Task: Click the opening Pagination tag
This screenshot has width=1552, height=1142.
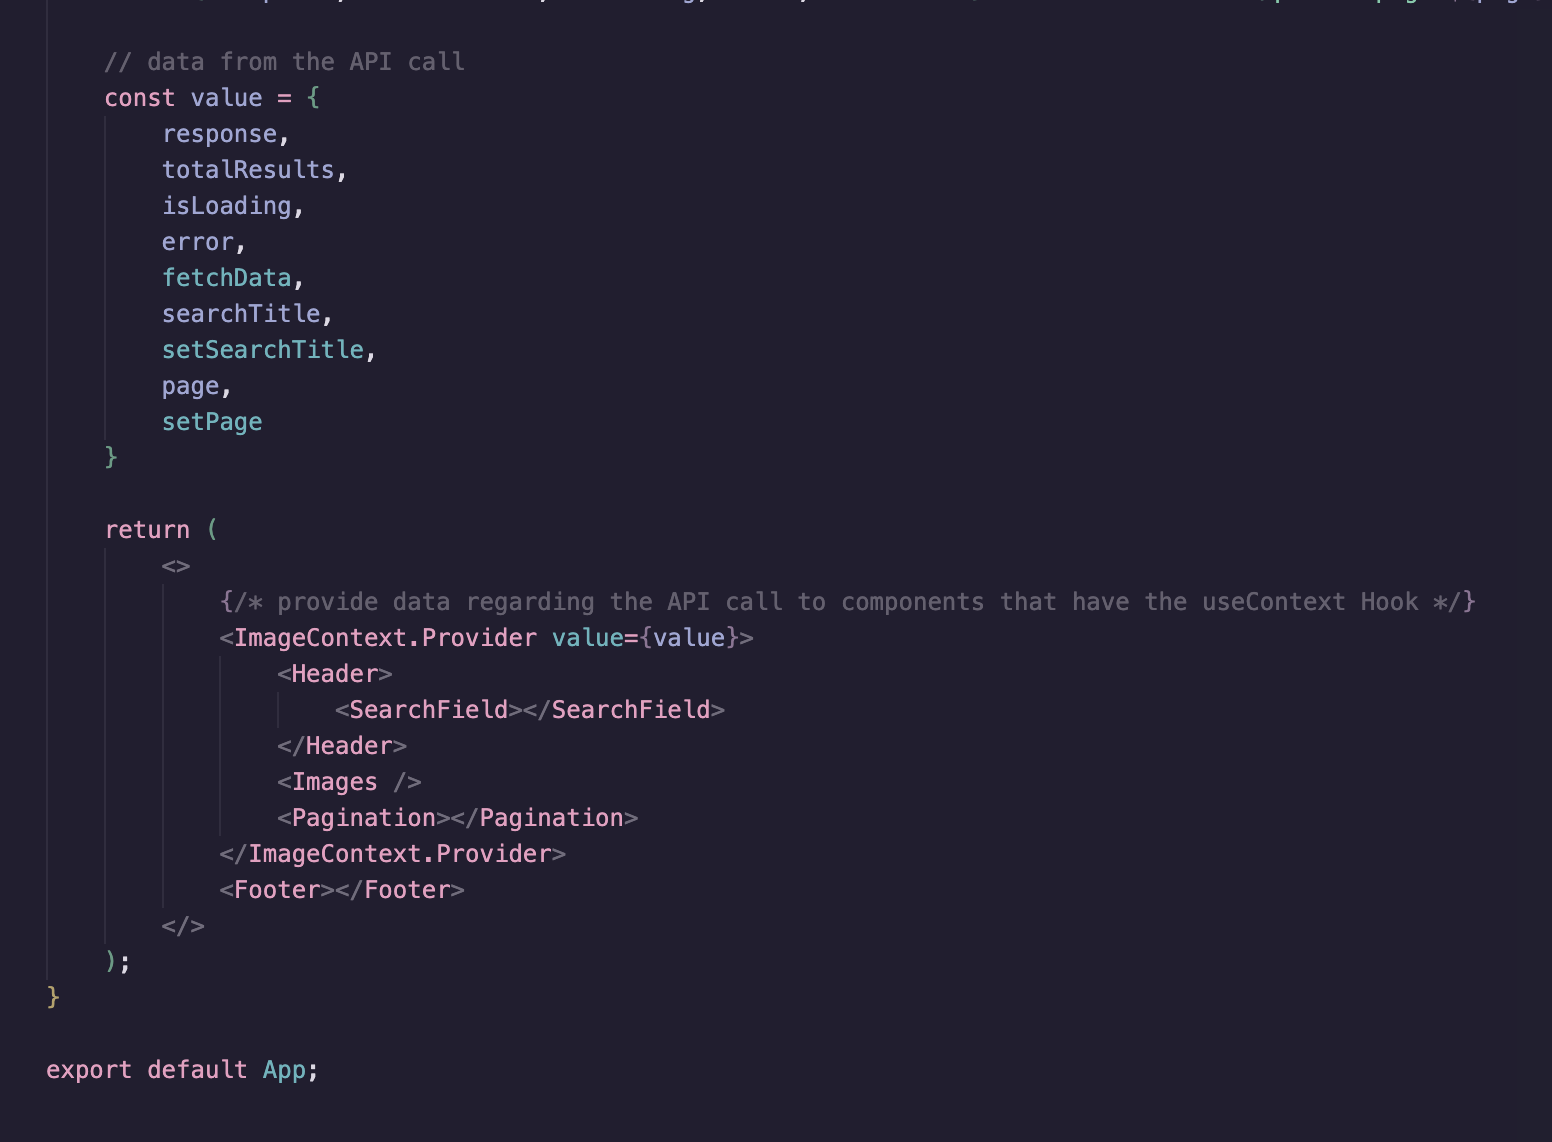Action: (x=363, y=818)
